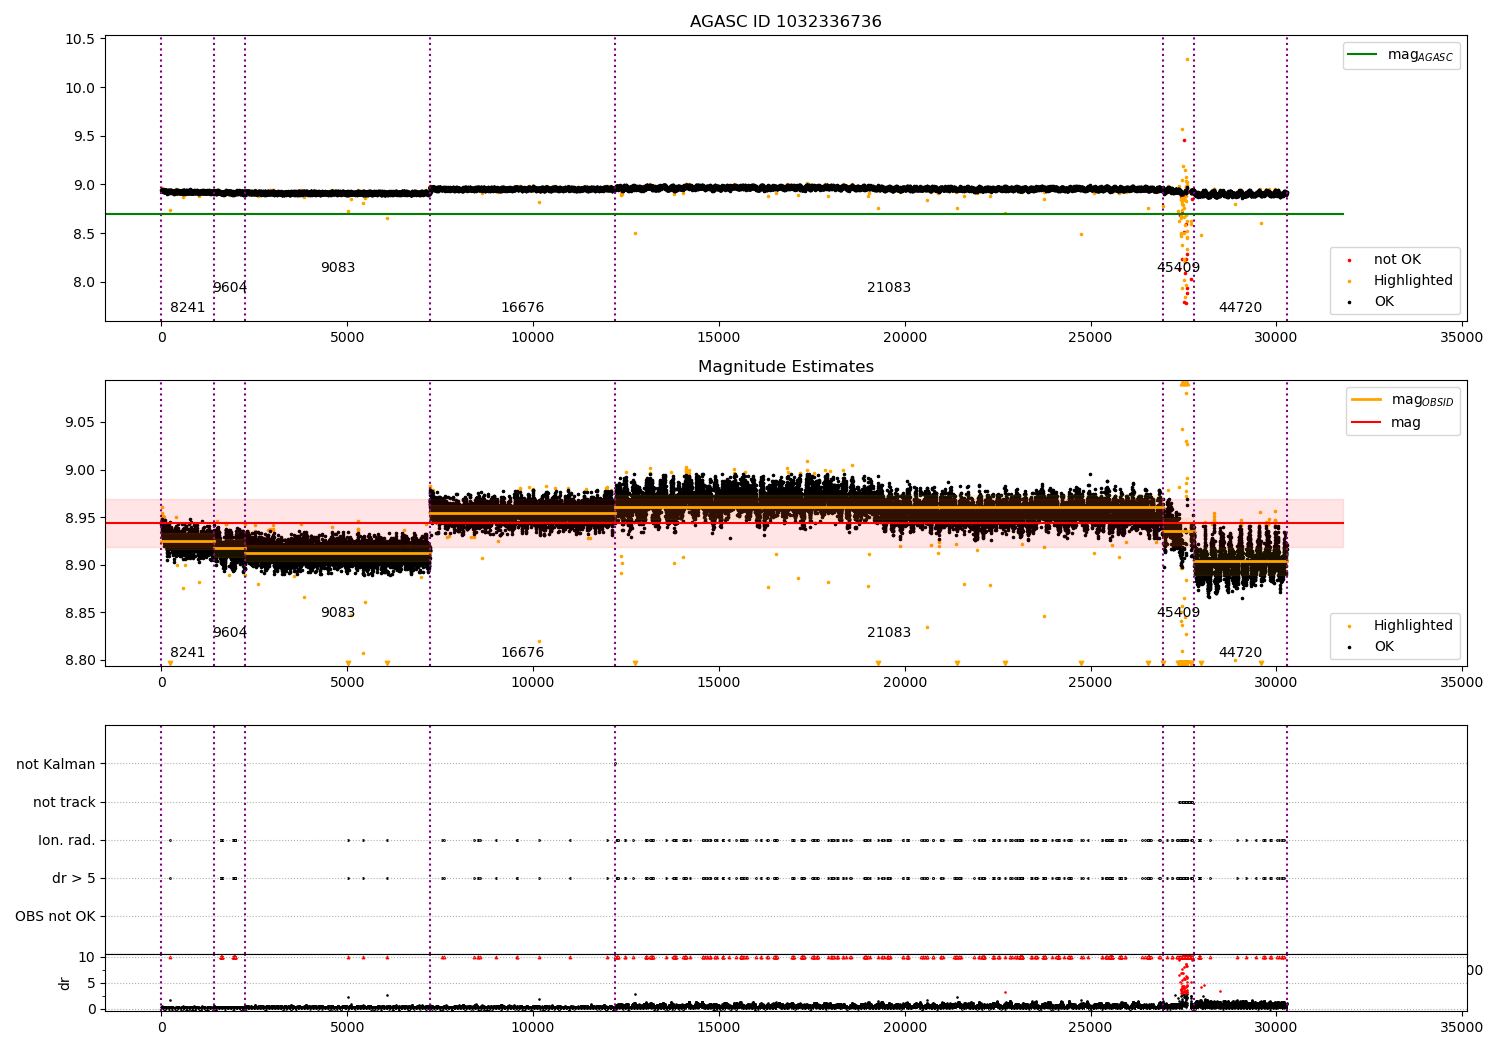Viewport: 1500px width, 1050px height.
Task: Click the dr axis tick labeled 5
Action: pyautogui.click(x=92, y=984)
